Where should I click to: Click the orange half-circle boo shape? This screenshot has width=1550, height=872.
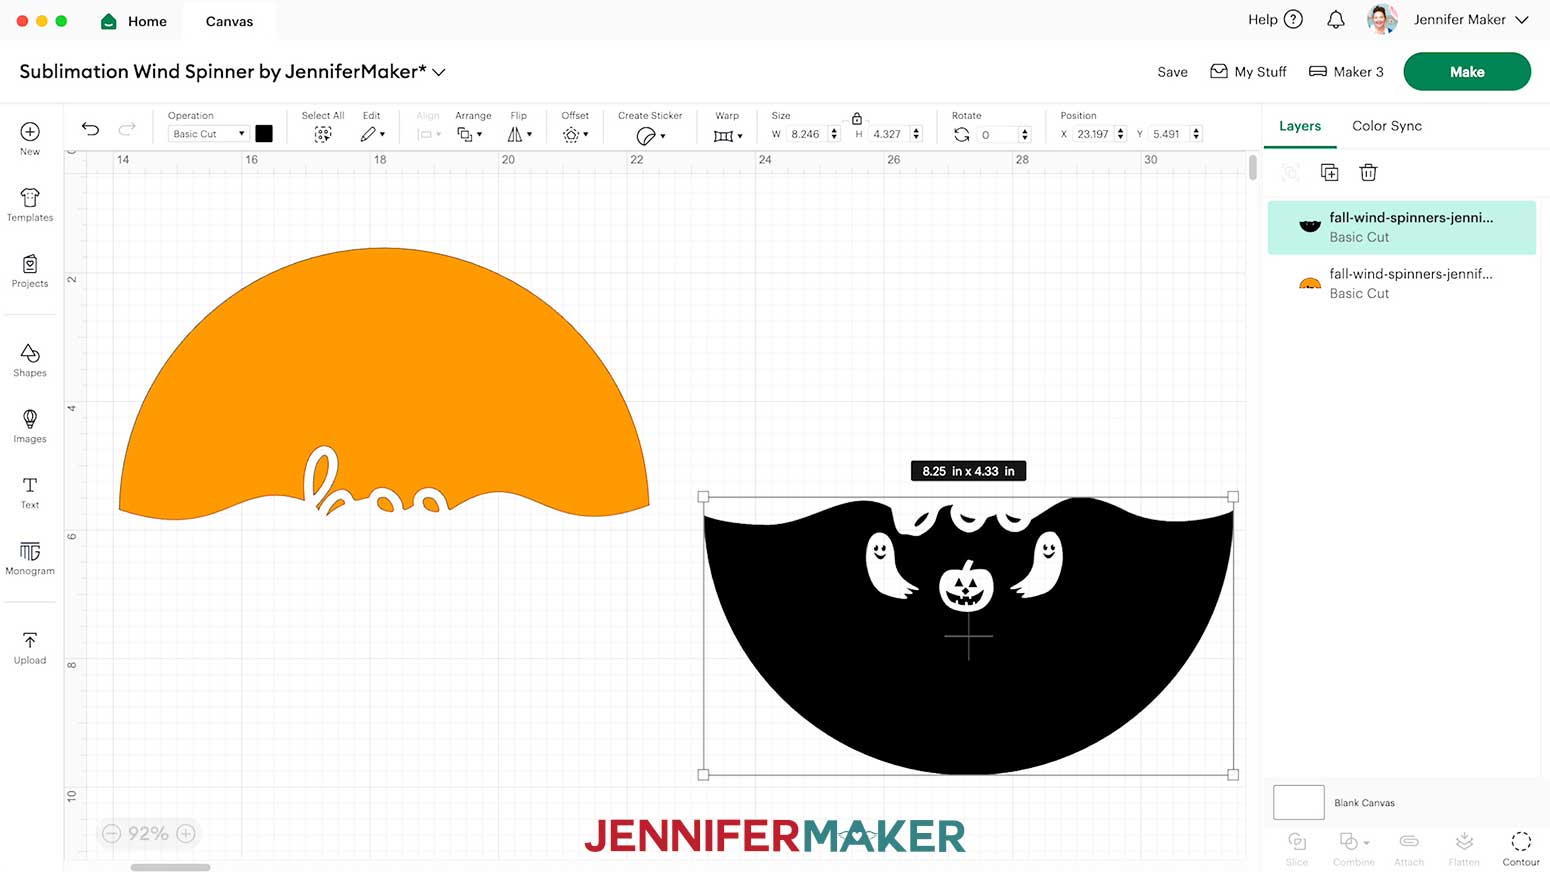tap(384, 383)
